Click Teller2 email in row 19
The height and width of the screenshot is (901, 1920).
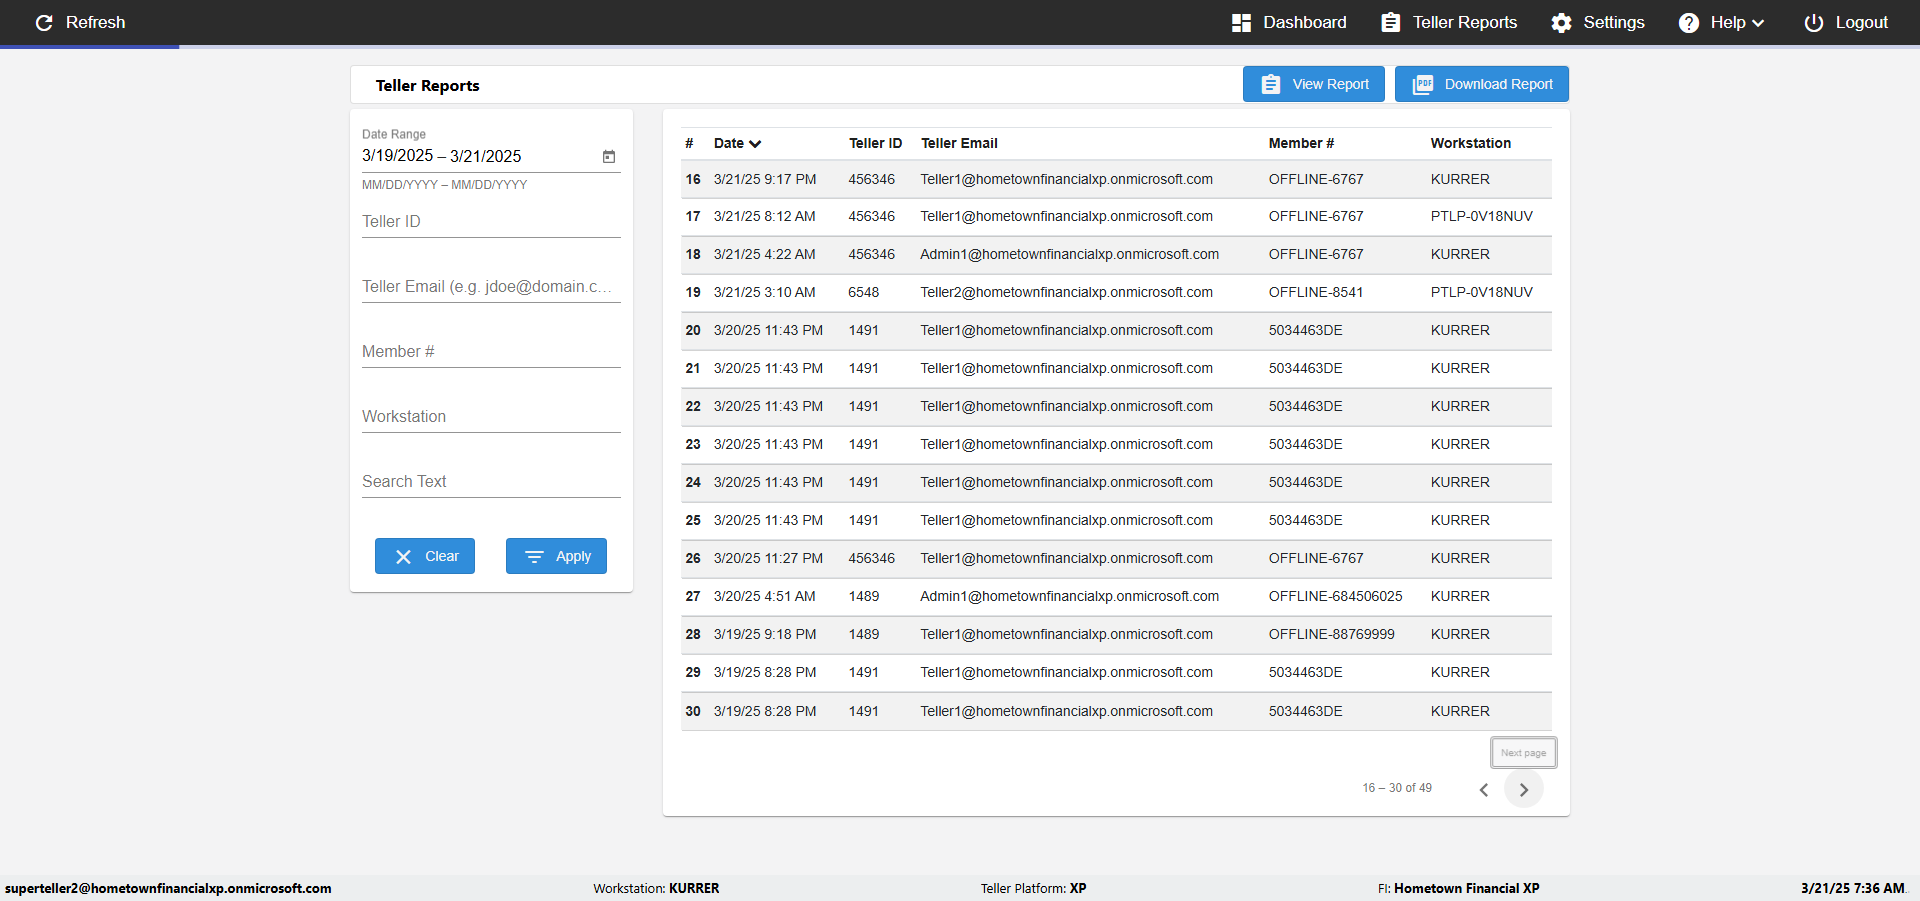(1066, 292)
